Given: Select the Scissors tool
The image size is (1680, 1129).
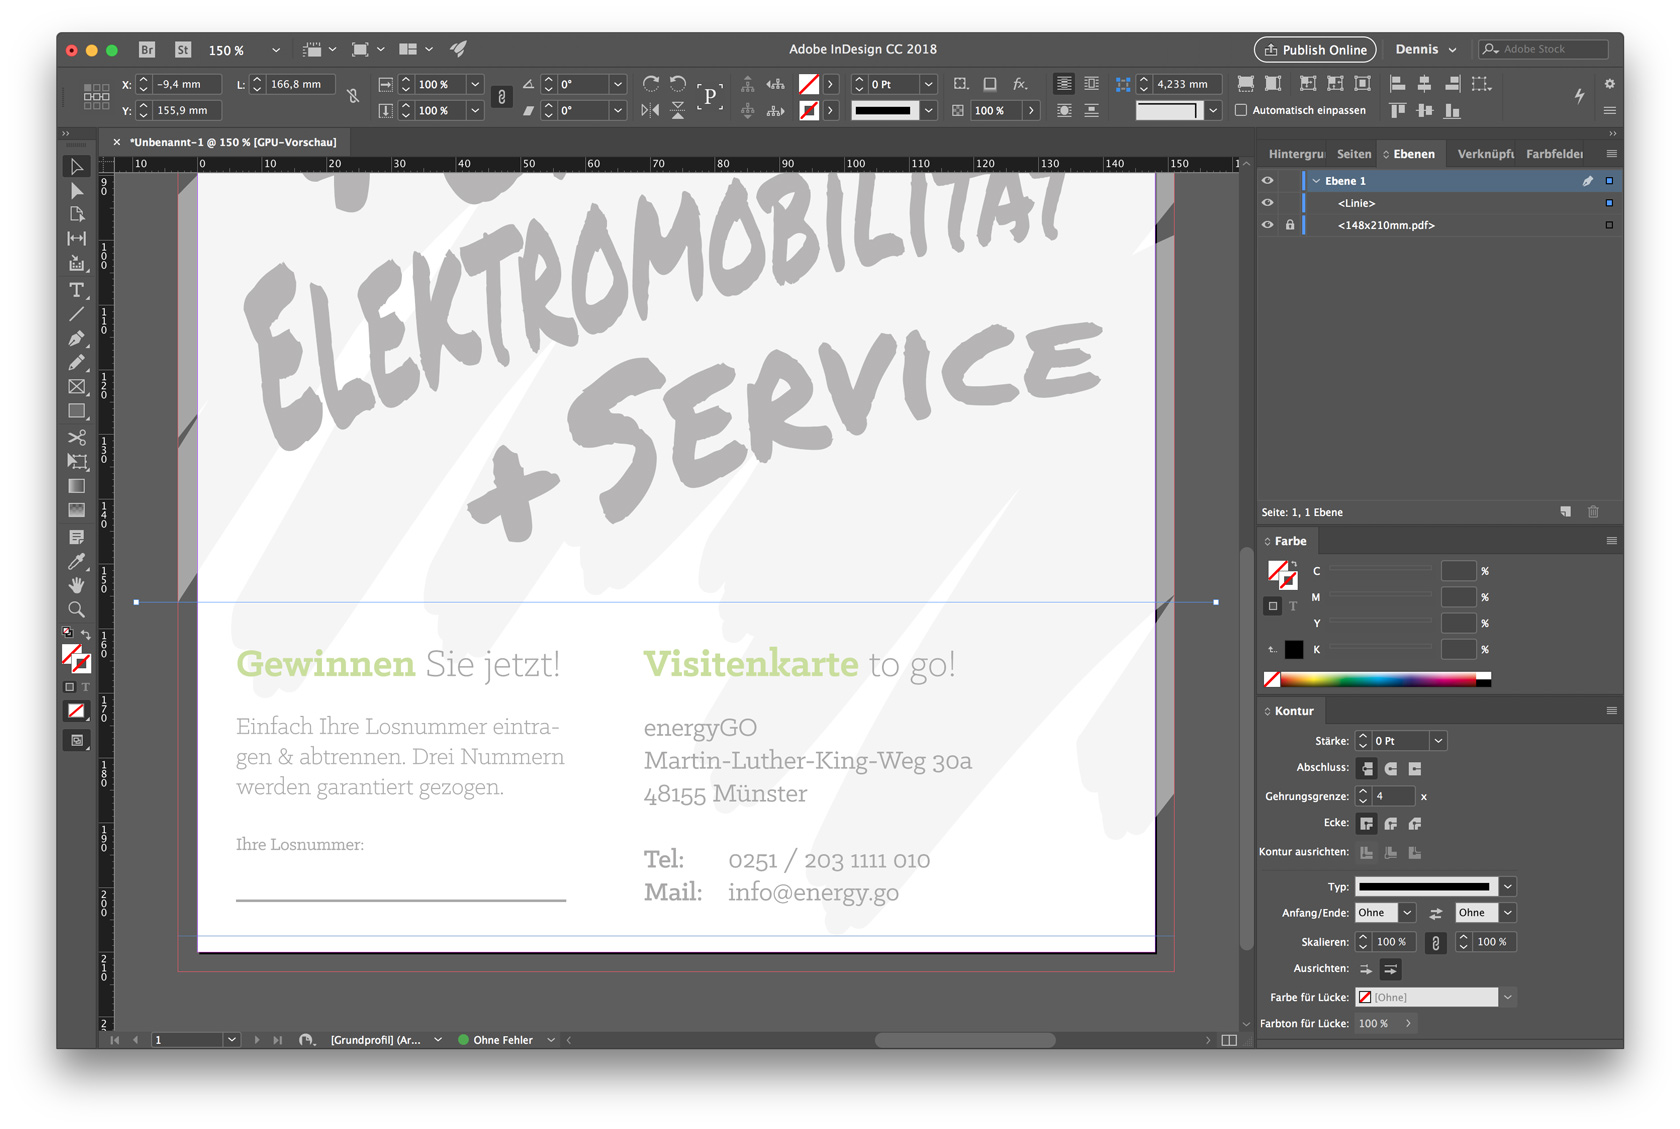Looking at the screenshot, I should click(x=76, y=438).
